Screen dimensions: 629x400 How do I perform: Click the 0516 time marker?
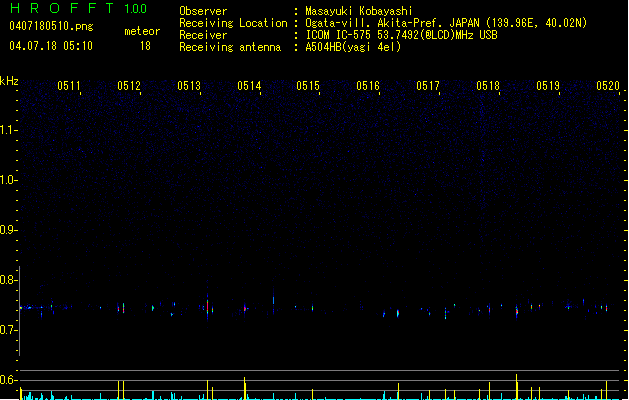coord(368,86)
